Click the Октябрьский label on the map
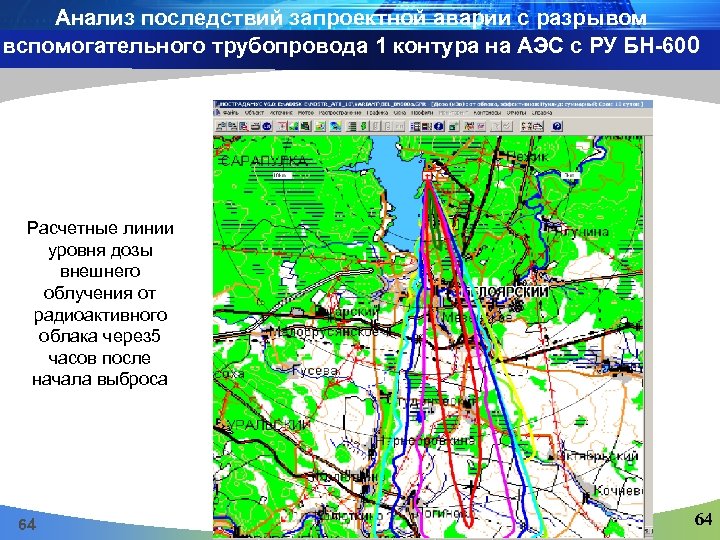The width and height of the screenshot is (720, 540). click(x=596, y=456)
